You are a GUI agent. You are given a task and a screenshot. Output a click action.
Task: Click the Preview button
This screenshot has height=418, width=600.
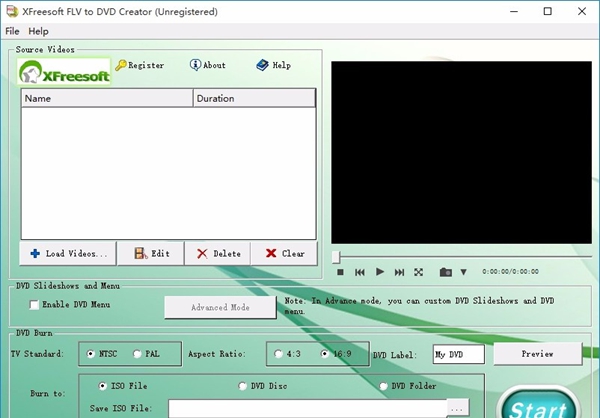pyautogui.click(x=538, y=354)
